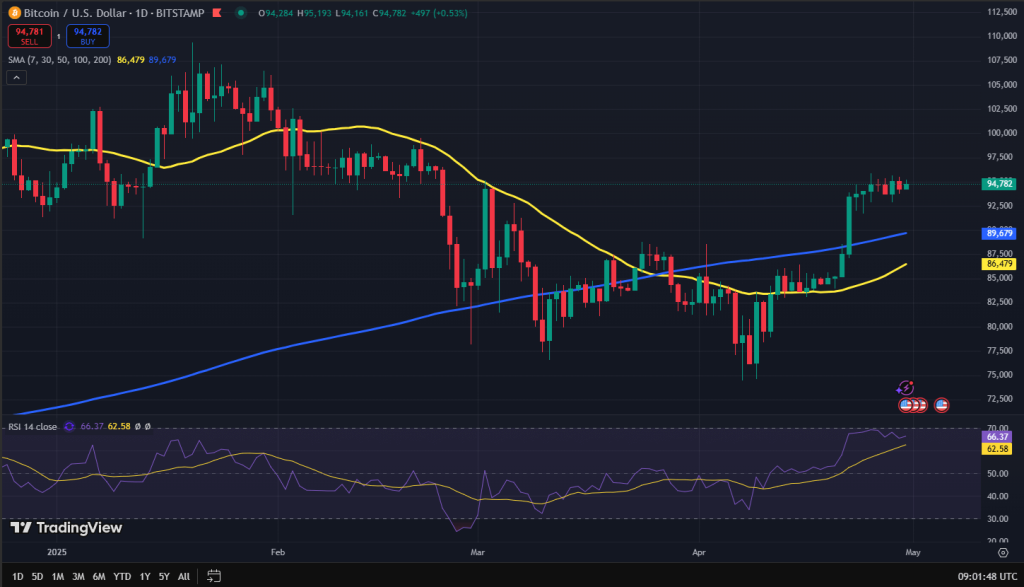Click yellow SMA value 86,479 in legend

click(131, 59)
